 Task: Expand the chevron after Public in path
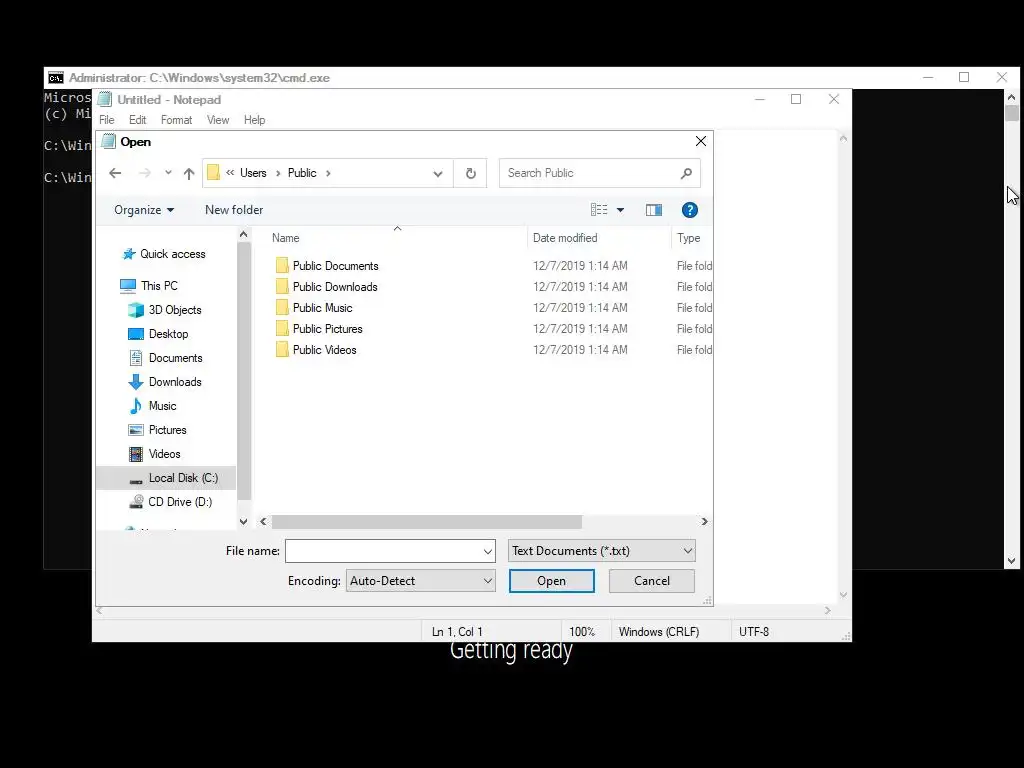tap(328, 173)
